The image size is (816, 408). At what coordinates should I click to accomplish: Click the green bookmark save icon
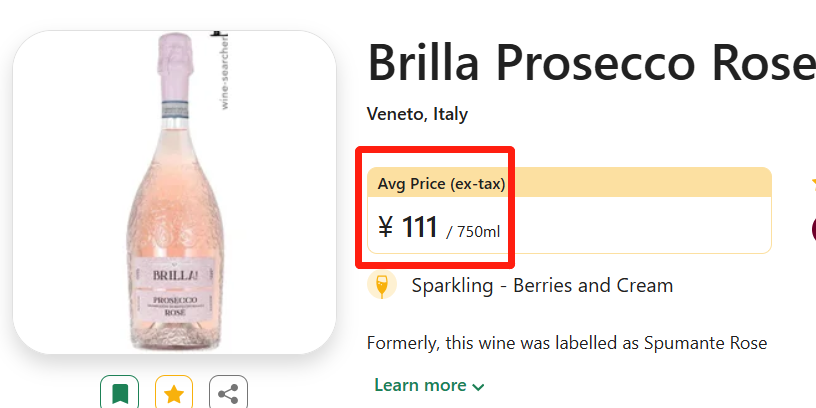120,393
